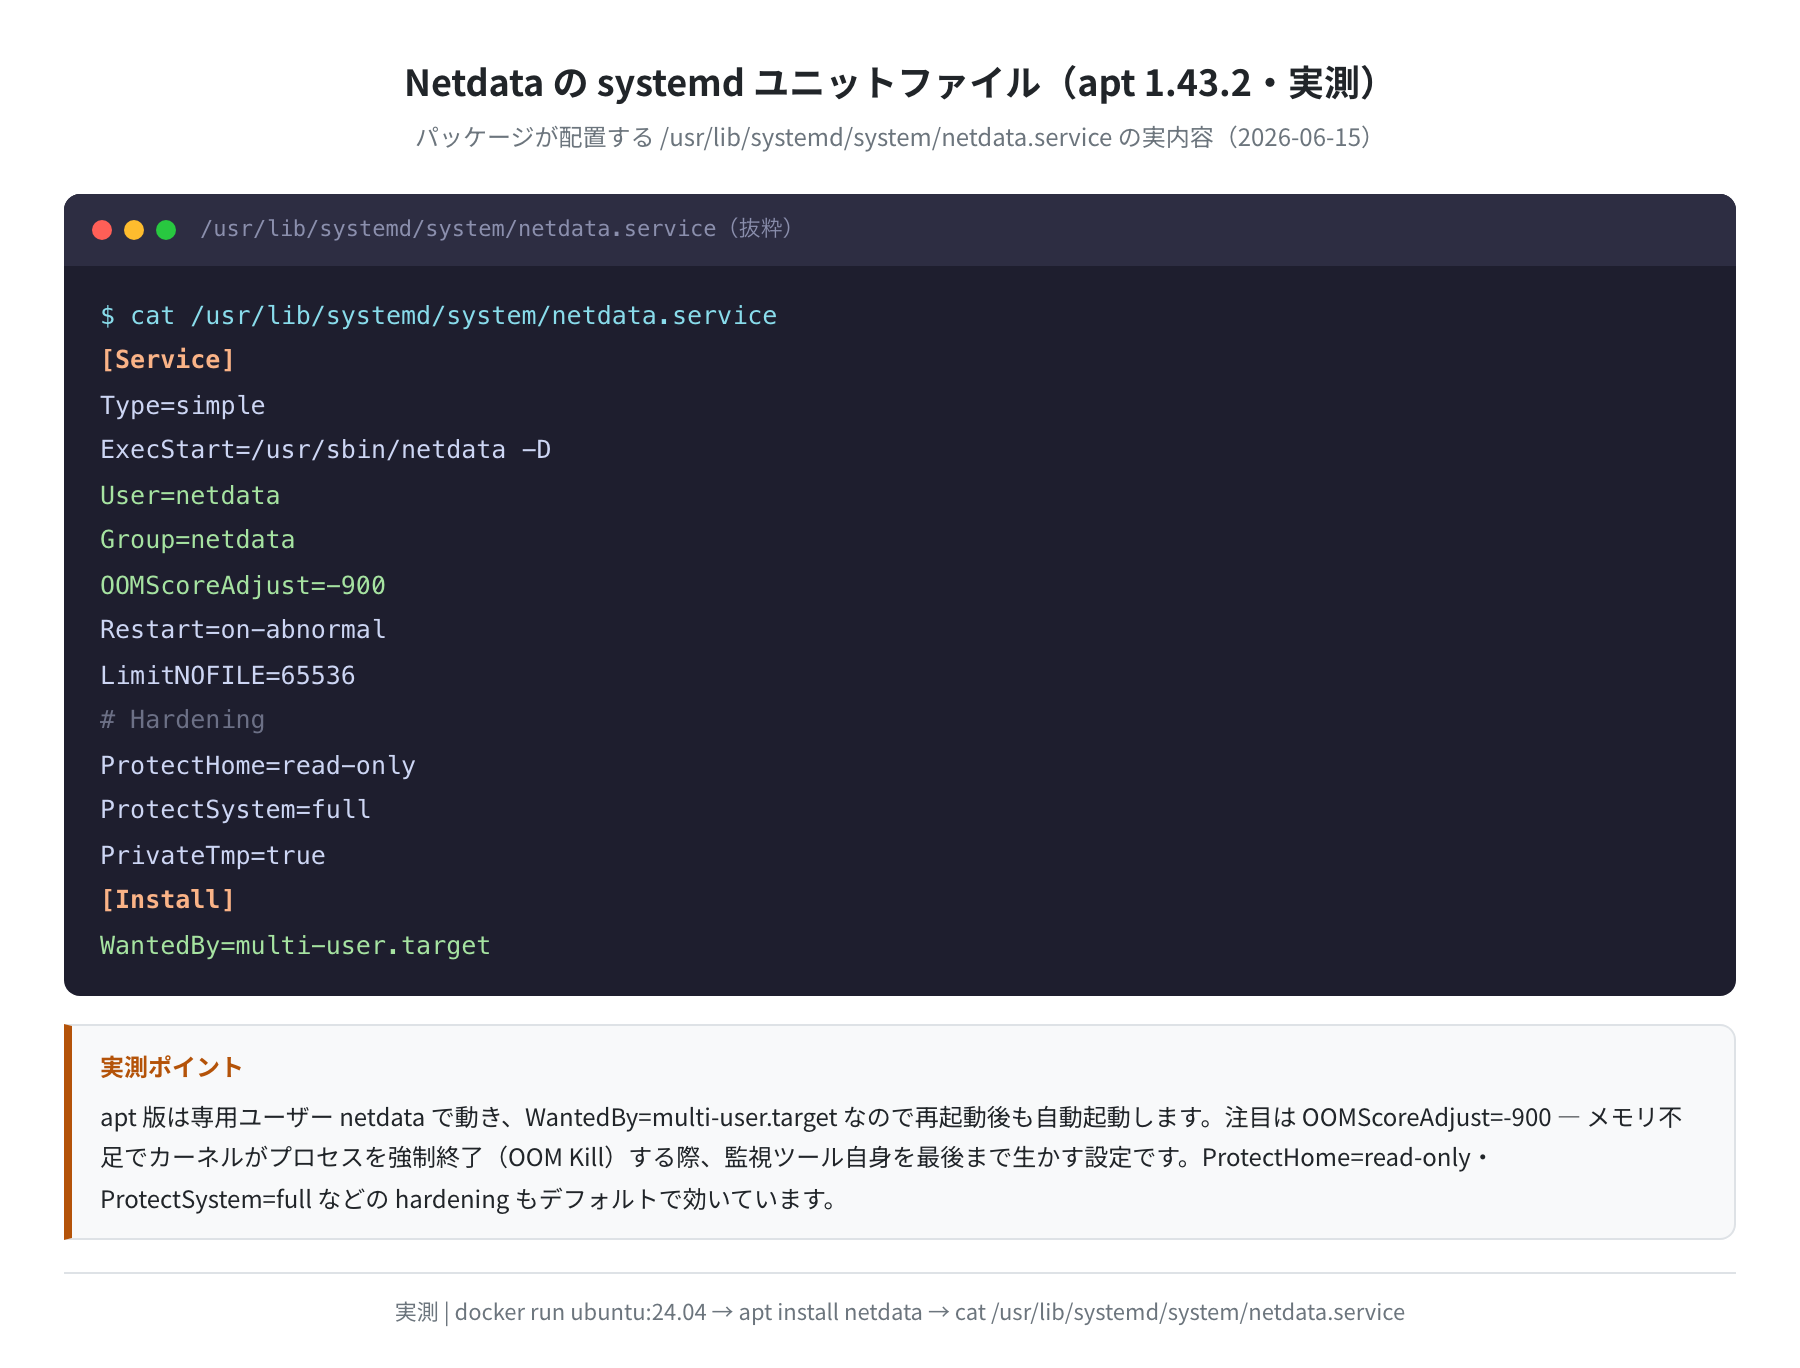Click the yellow minimize dot in terminal header
Screen dimensions: 1800x1368
pos(134,230)
